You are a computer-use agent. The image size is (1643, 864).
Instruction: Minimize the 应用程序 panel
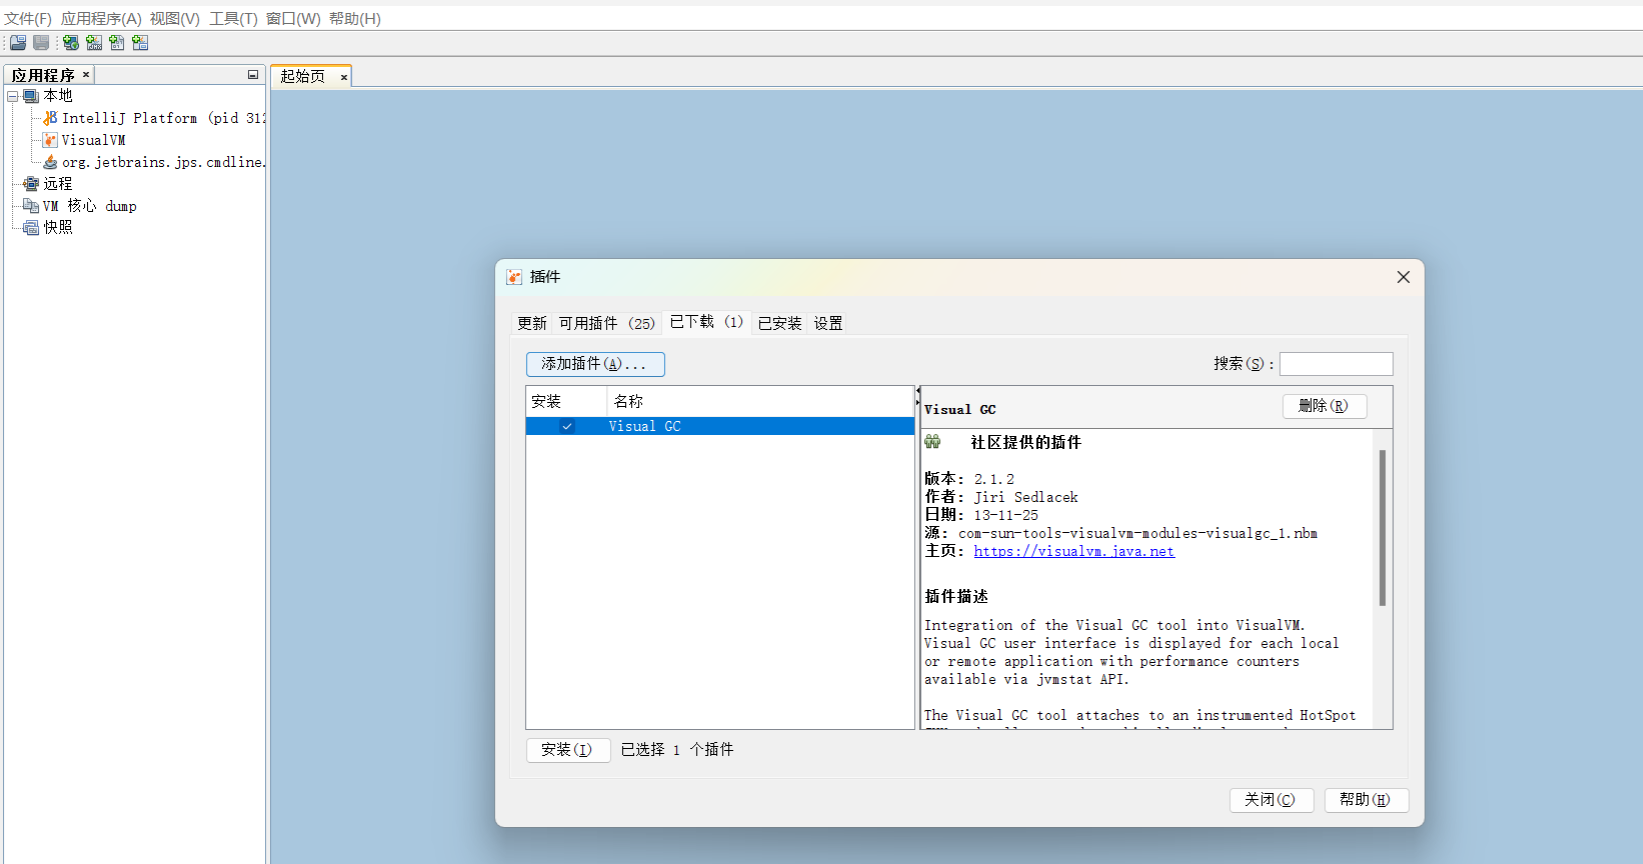pos(253,75)
